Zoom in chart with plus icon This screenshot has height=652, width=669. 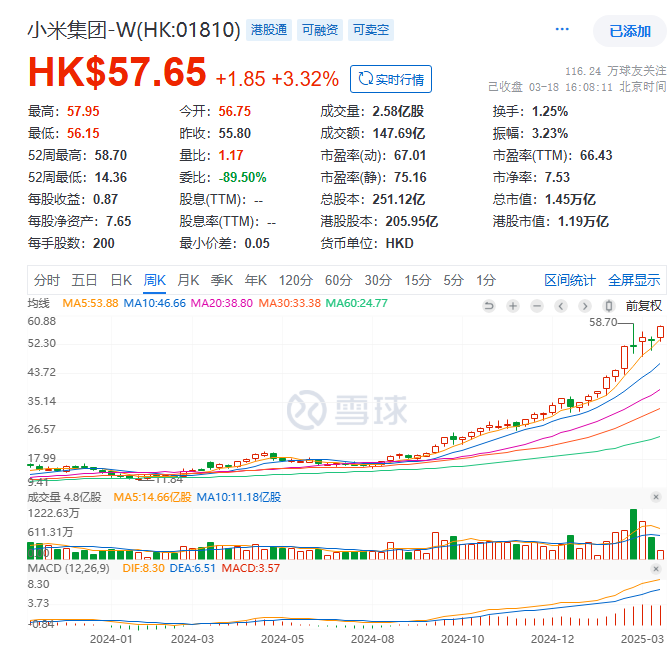tap(513, 306)
